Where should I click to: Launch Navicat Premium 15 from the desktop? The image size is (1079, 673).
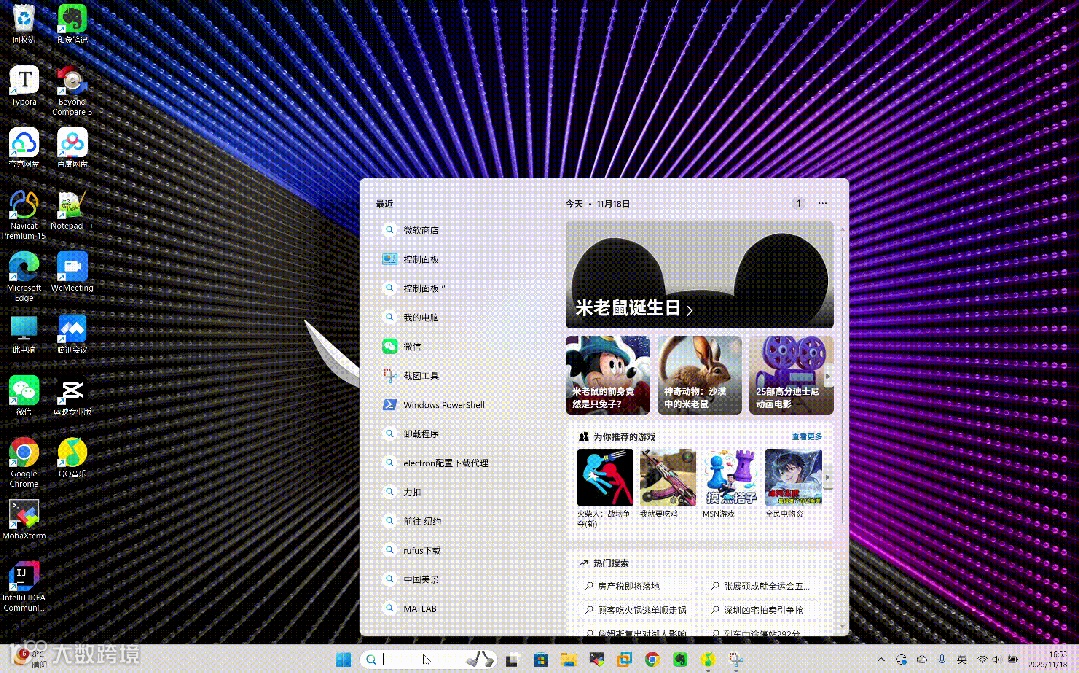click(24, 215)
